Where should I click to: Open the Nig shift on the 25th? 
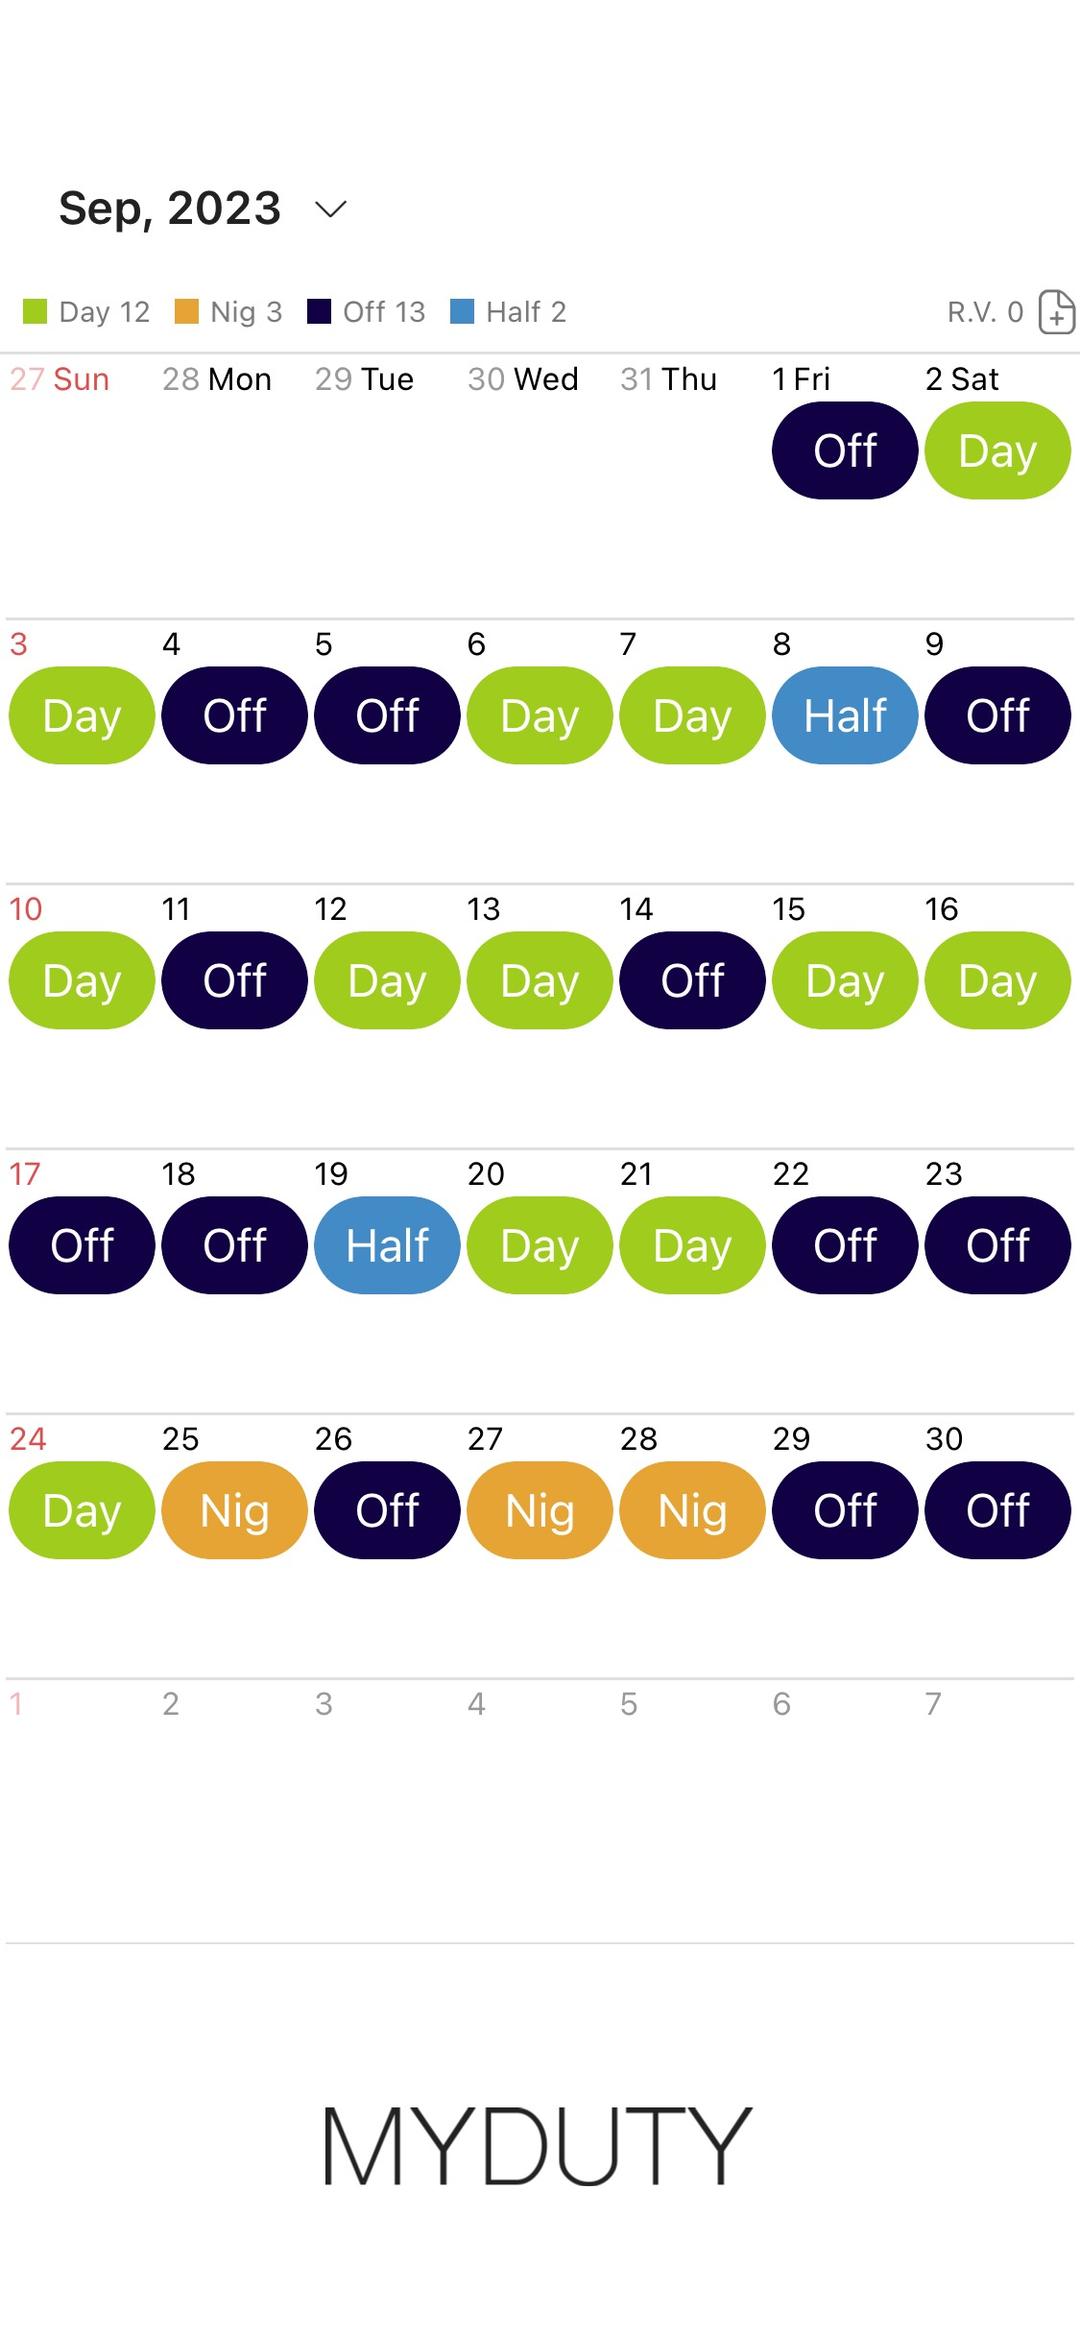(x=235, y=1510)
